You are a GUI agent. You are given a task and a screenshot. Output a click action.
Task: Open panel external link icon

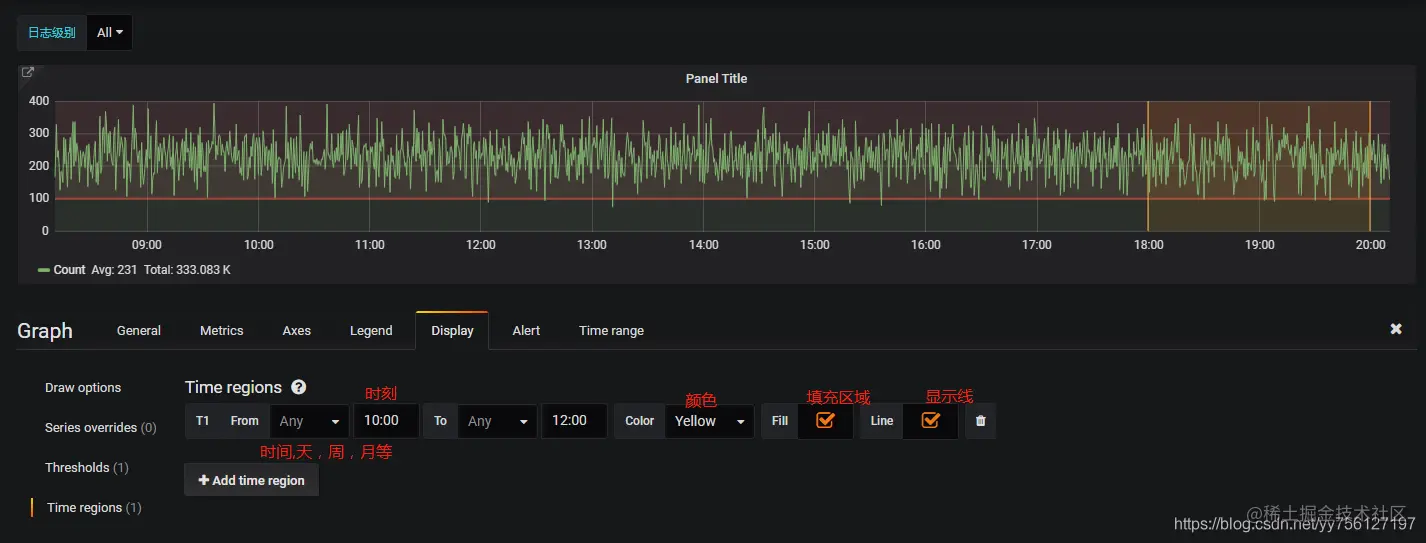tap(28, 72)
